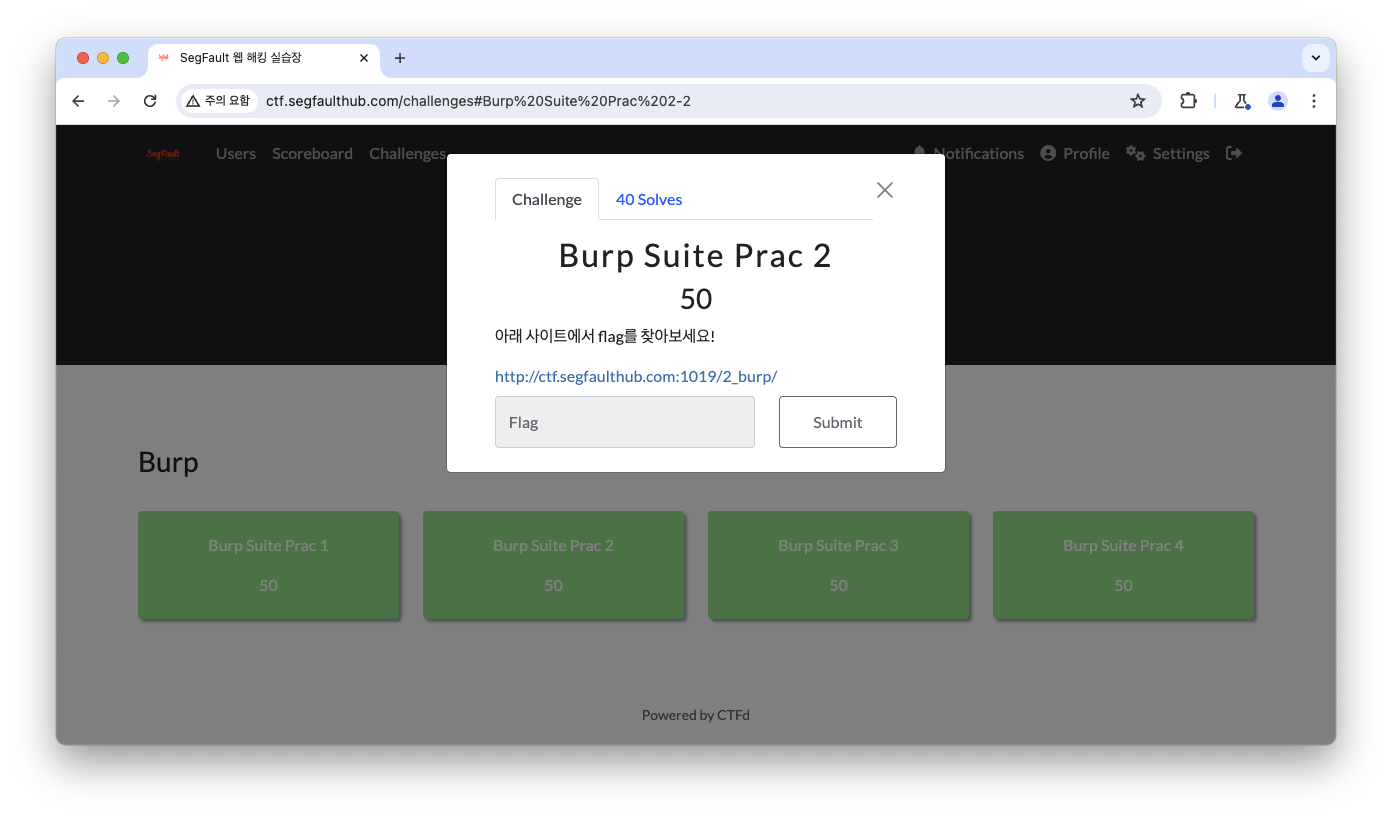Viewport: 1392px width, 819px height.
Task: Switch to the Challenge tab
Action: [x=547, y=199]
